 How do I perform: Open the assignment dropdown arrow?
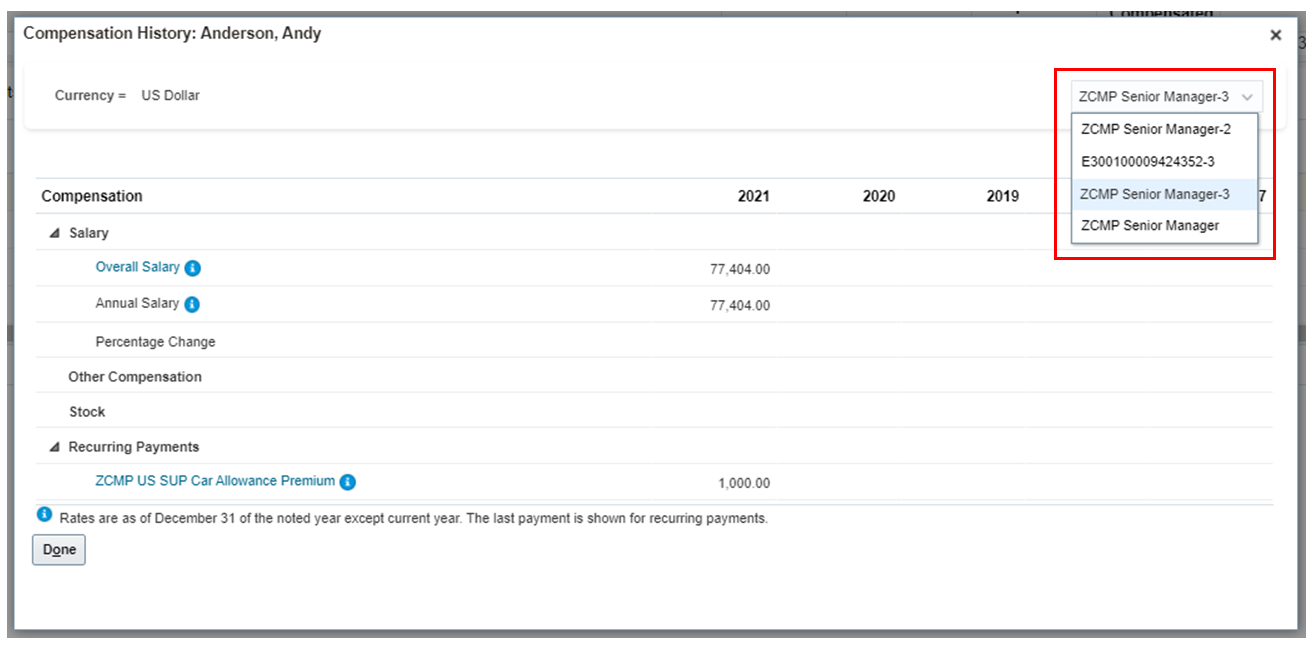pos(1247,97)
